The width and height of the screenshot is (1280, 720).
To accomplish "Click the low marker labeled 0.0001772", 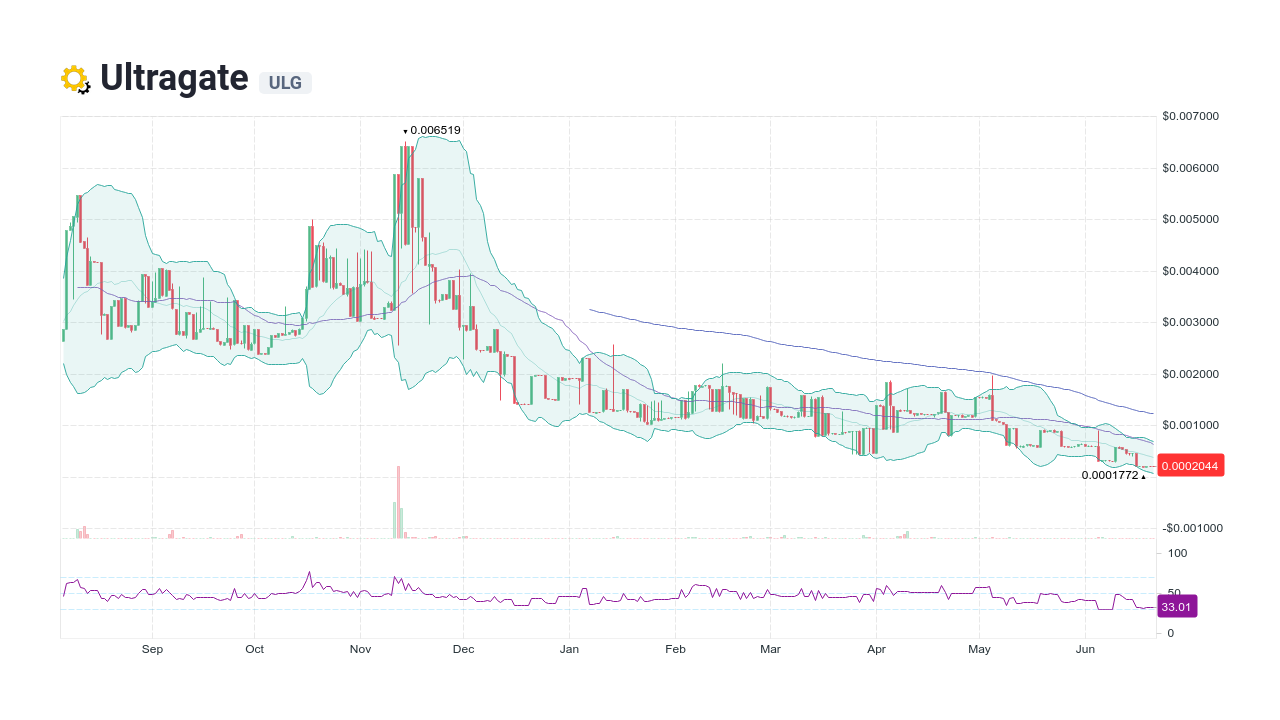I will (1109, 476).
